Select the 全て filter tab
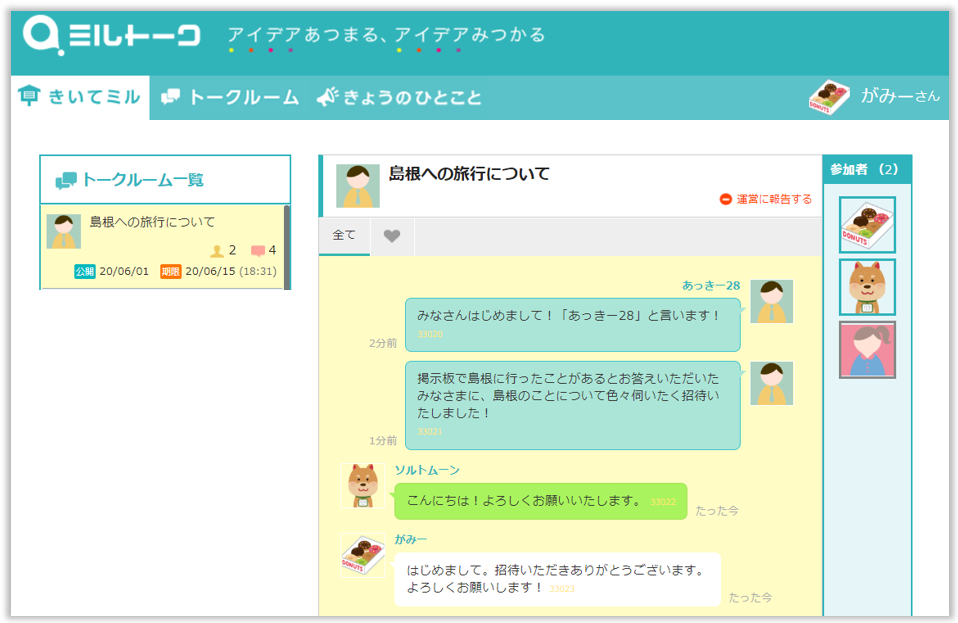 coord(344,236)
